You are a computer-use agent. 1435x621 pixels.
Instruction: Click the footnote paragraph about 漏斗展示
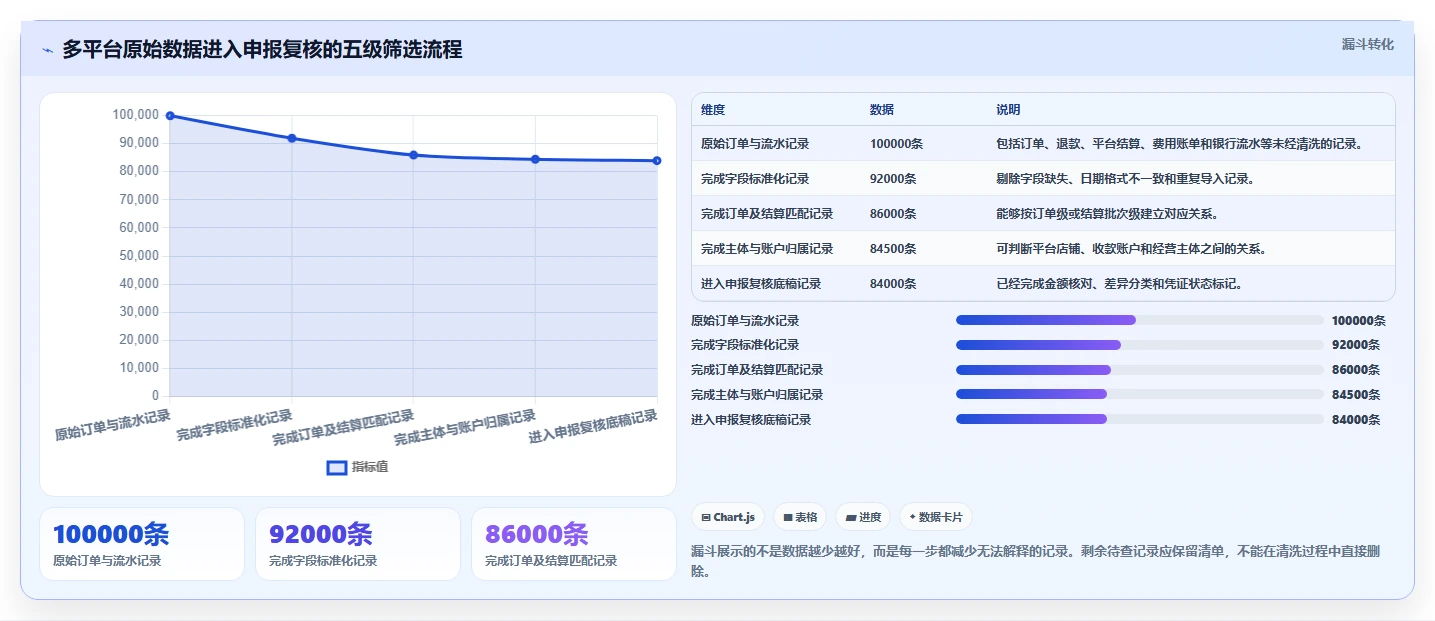click(1034, 562)
